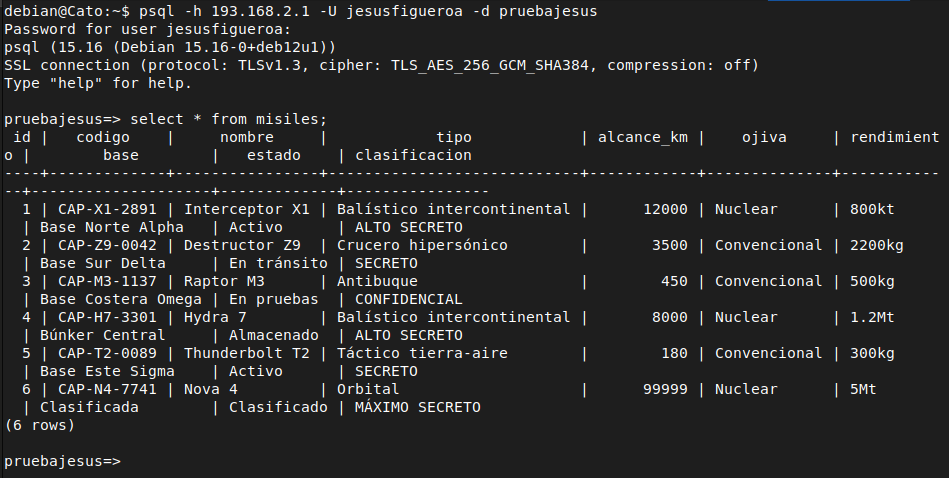Image resolution: width=949 pixels, height=478 pixels.
Task: Click the psql connect command line at top
Action: (301, 11)
